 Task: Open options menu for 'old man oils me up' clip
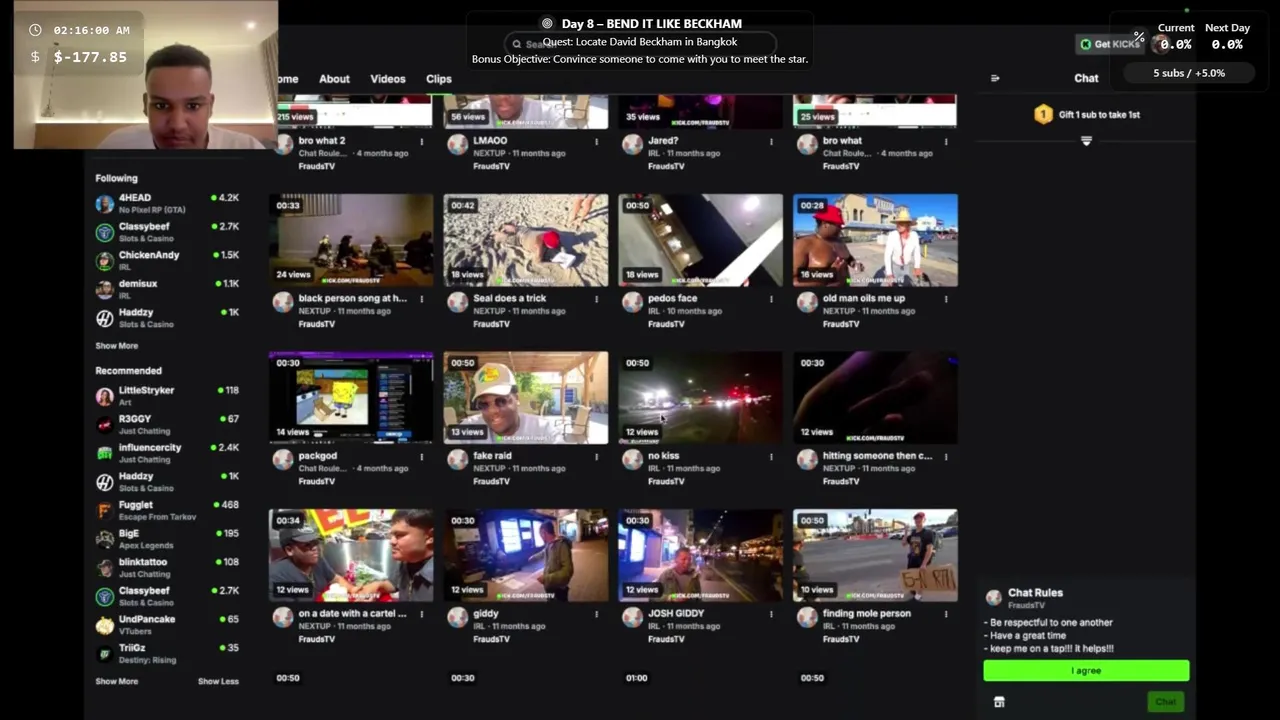click(x=946, y=299)
